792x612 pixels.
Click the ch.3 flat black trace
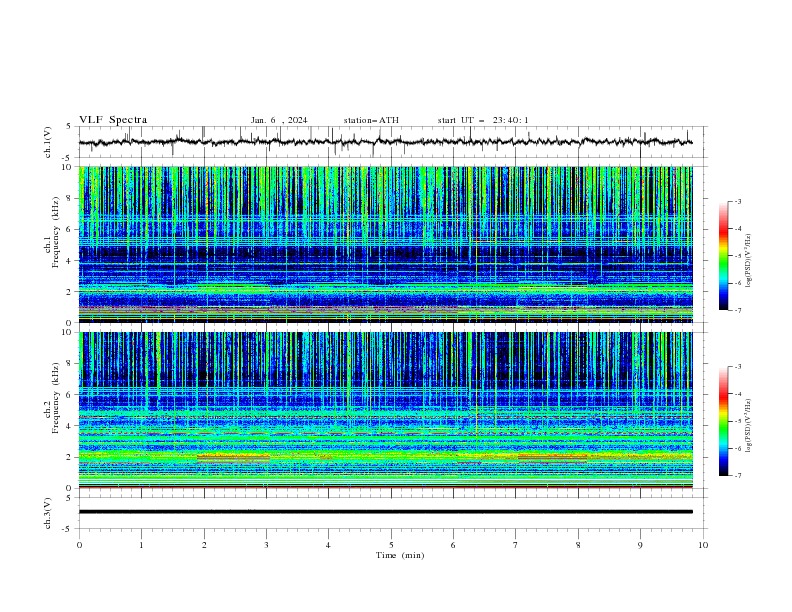coord(385,512)
